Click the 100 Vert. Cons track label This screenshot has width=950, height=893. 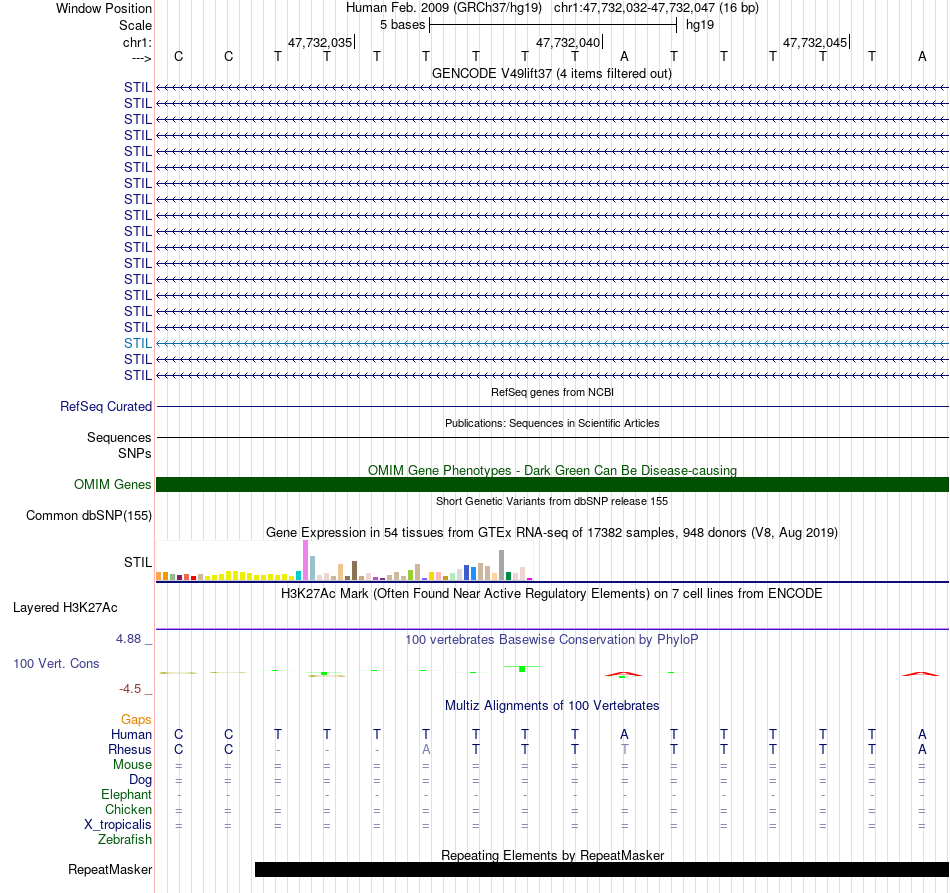(56, 663)
